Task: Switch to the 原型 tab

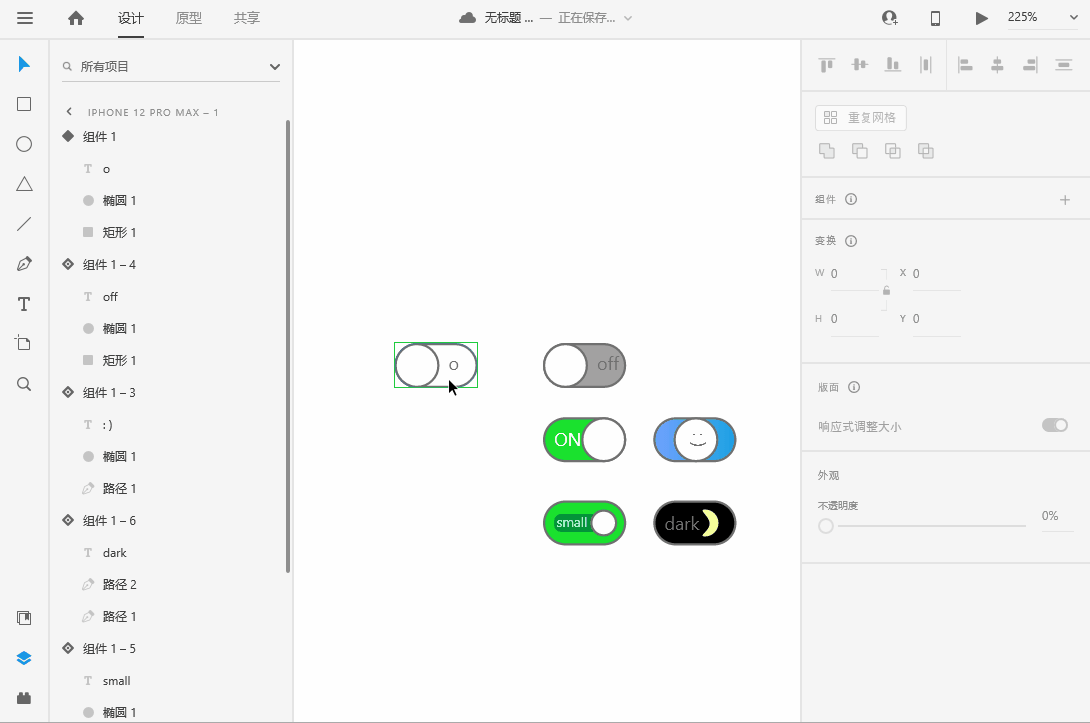Action: pos(188,18)
